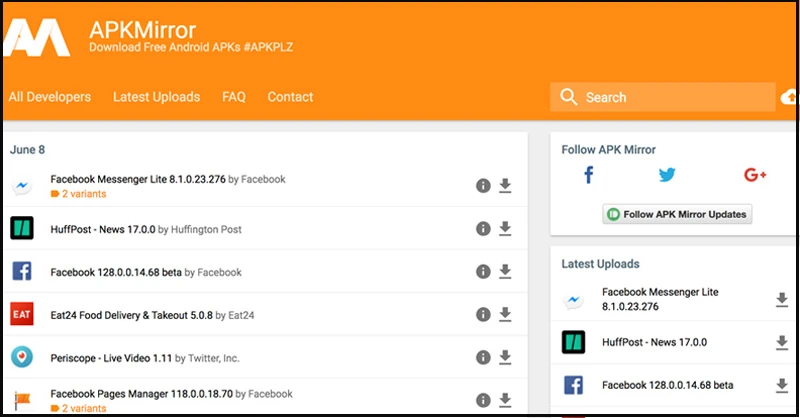Download Facebook beta from sidebar
The height and width of the screenshot is (418, 800).
[x=782, y=385]
